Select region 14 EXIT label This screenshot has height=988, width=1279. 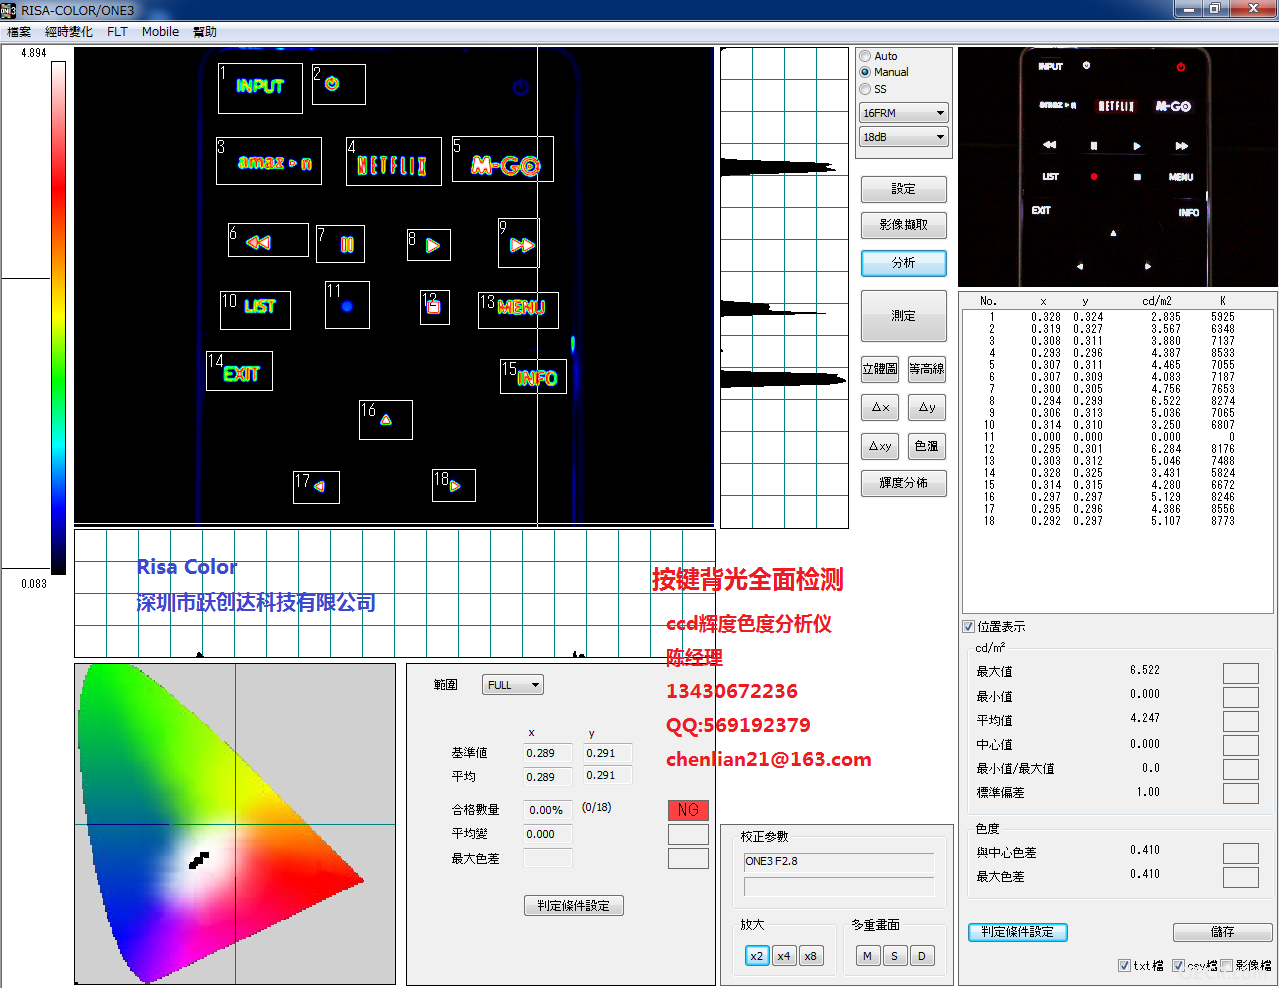(239, 371)
